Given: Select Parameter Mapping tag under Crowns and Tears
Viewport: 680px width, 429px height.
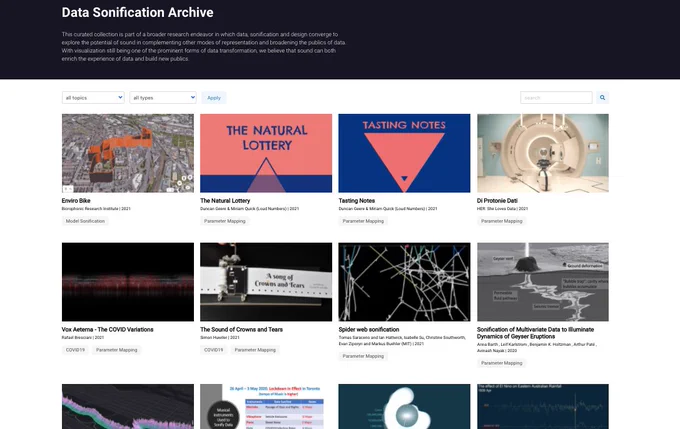Looking at the screenshot, I should pos(255,350).
